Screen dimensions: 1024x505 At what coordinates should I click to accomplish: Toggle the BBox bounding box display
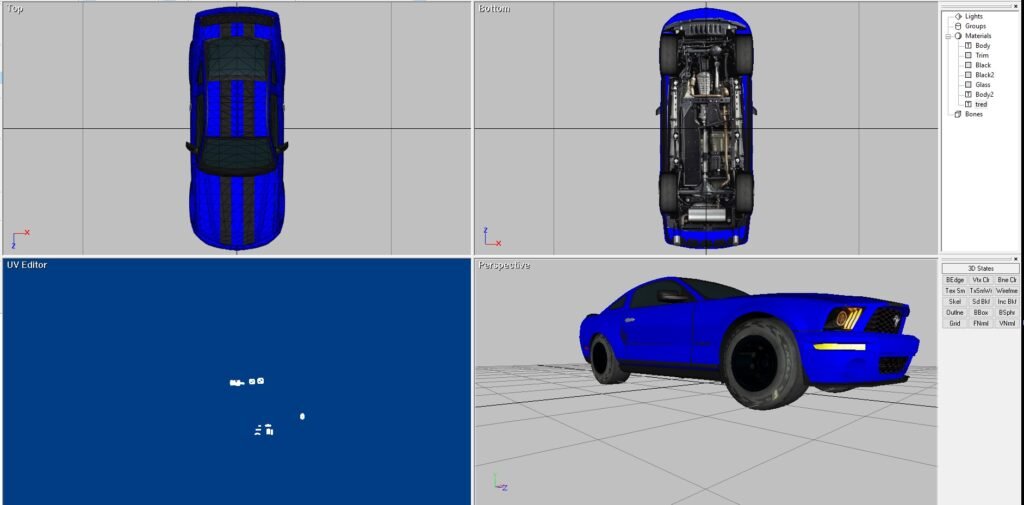(980, 312)
